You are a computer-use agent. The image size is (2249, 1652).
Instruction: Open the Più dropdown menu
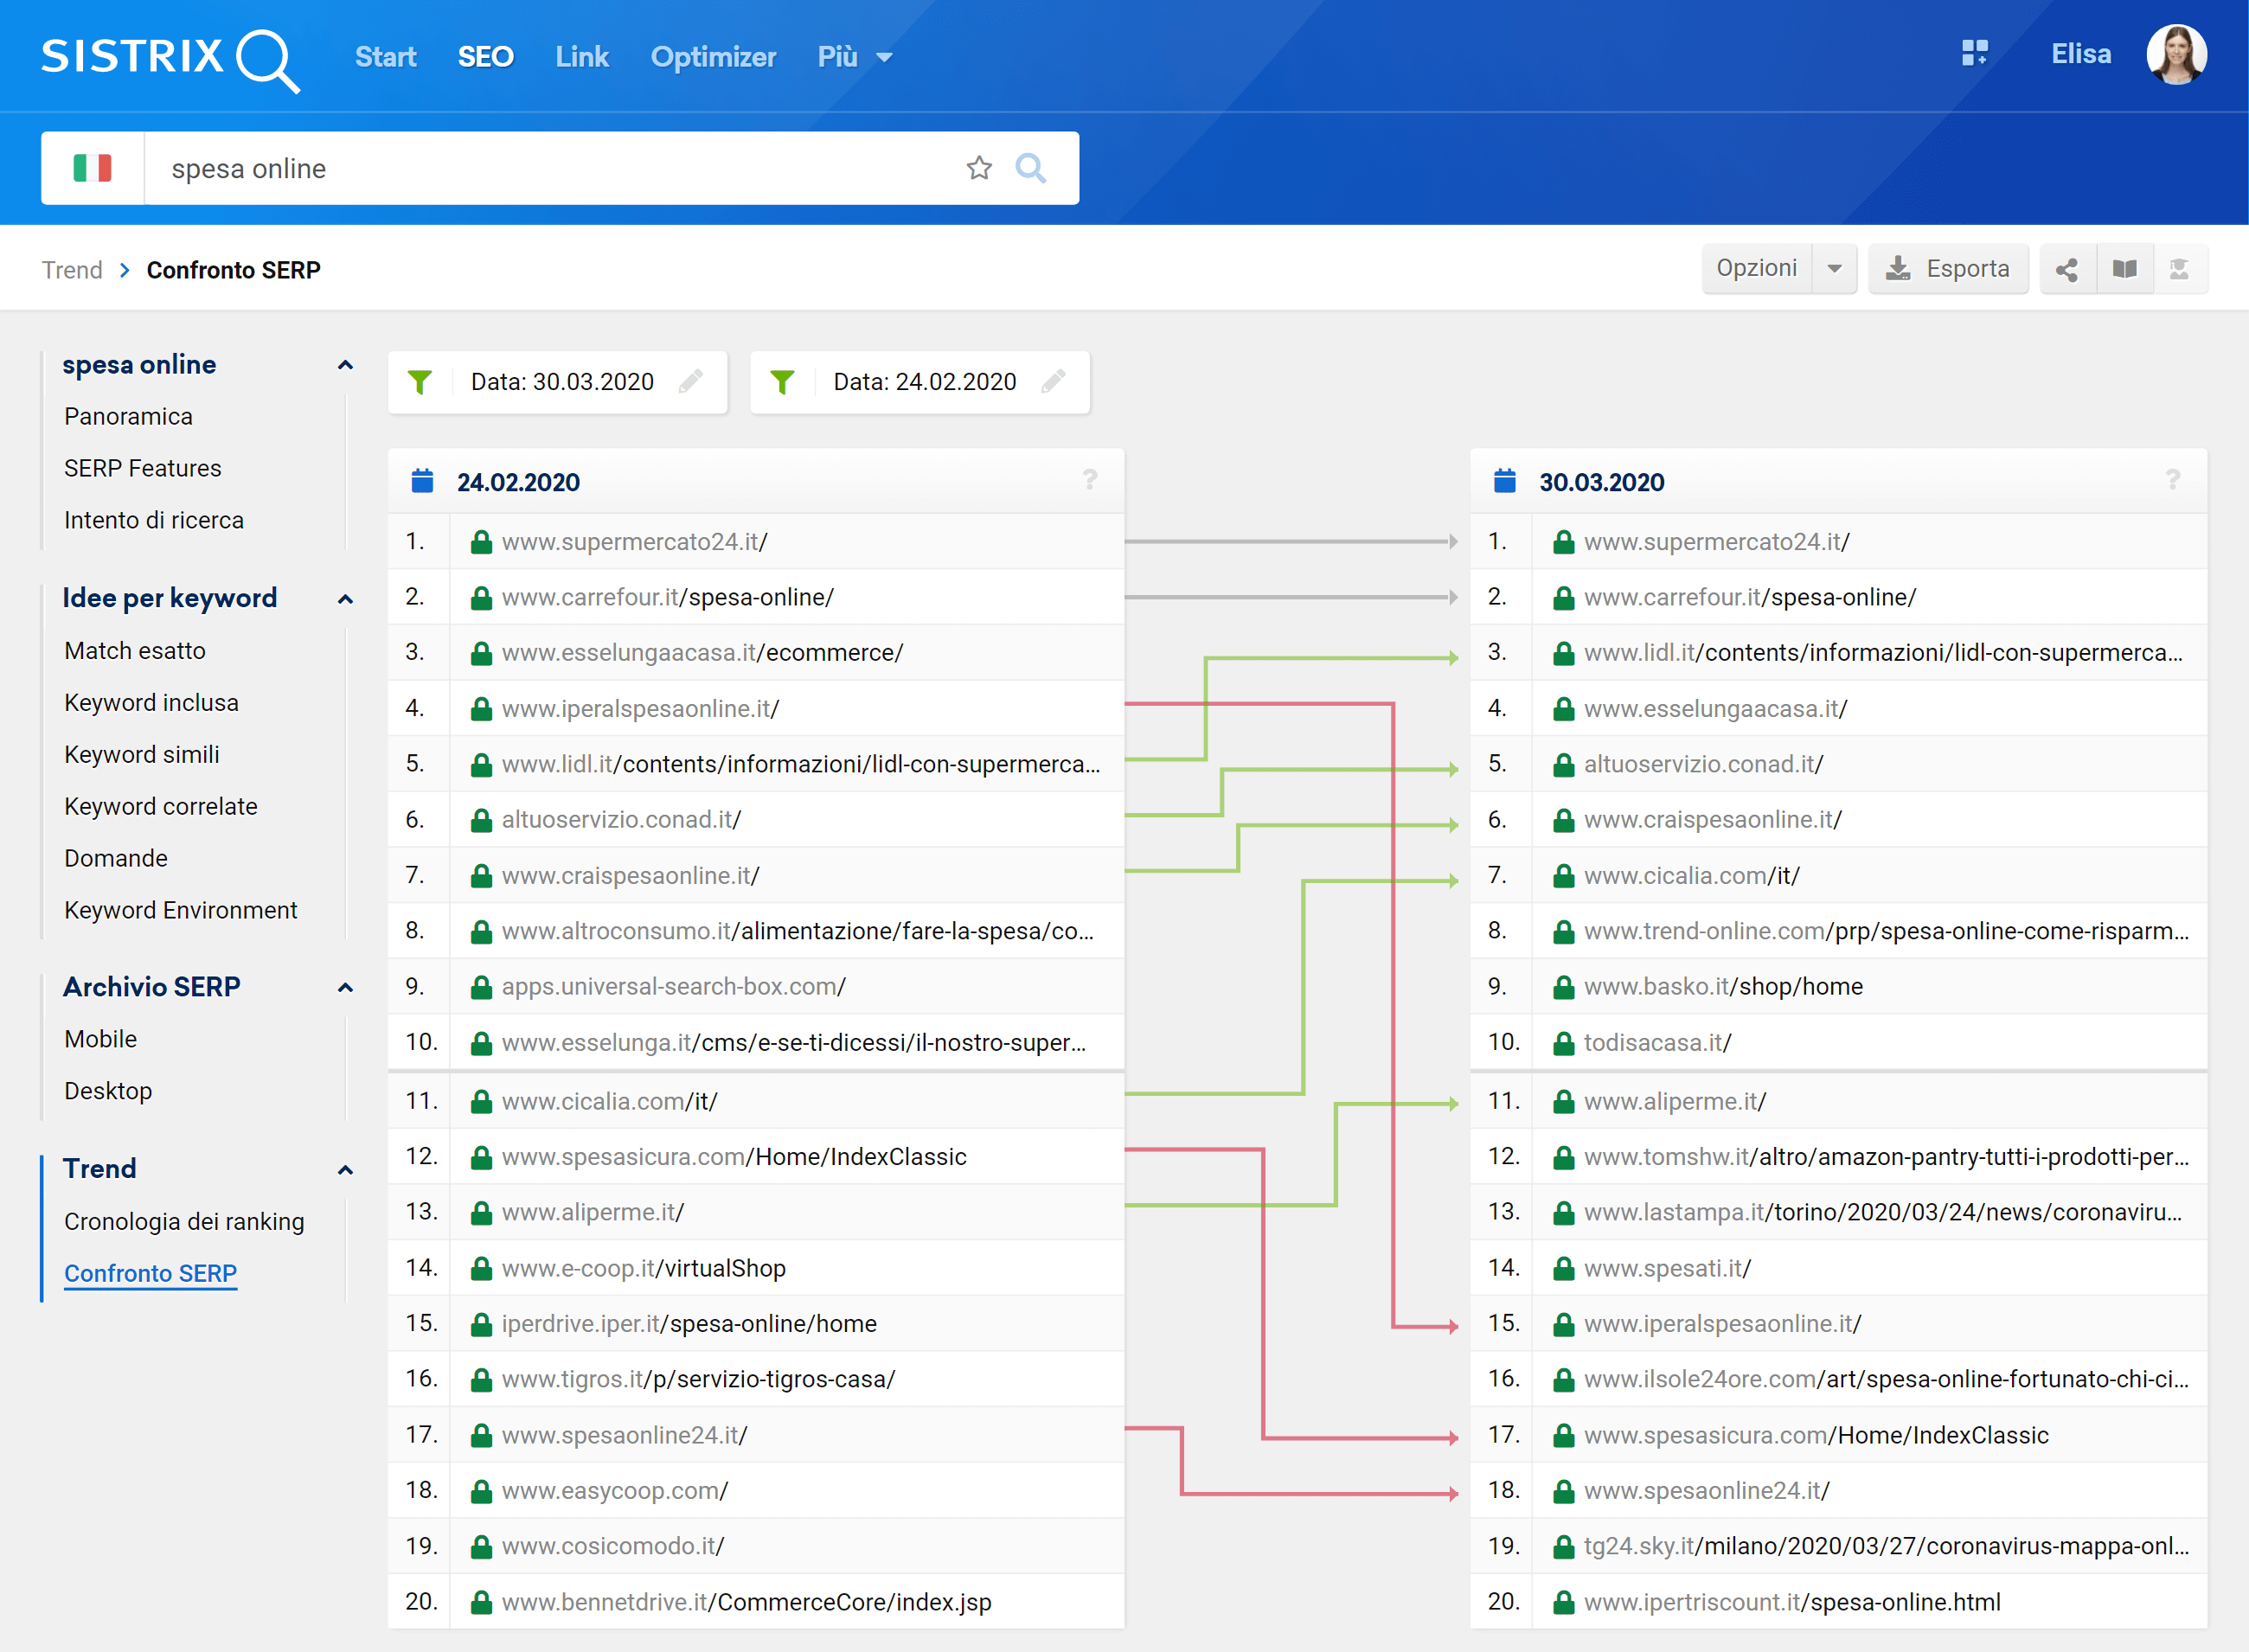coord(854,57)
